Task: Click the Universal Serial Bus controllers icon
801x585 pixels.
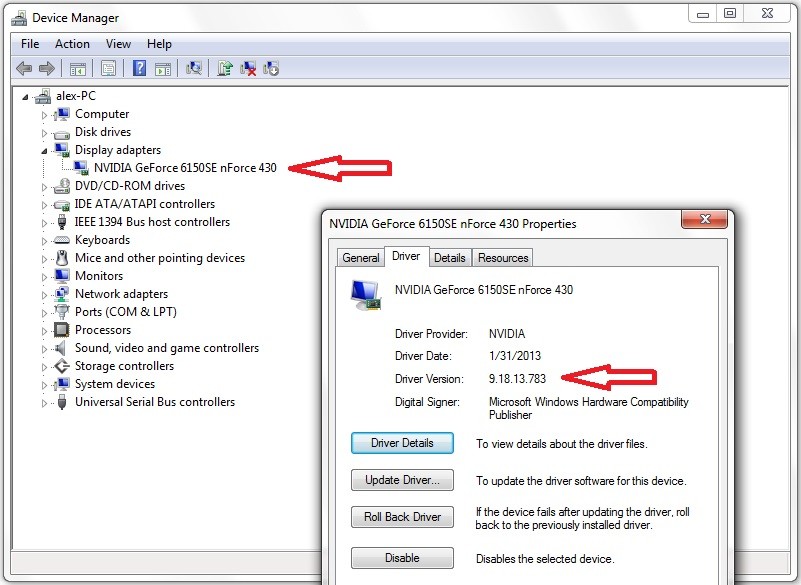Action: [62, 402]
